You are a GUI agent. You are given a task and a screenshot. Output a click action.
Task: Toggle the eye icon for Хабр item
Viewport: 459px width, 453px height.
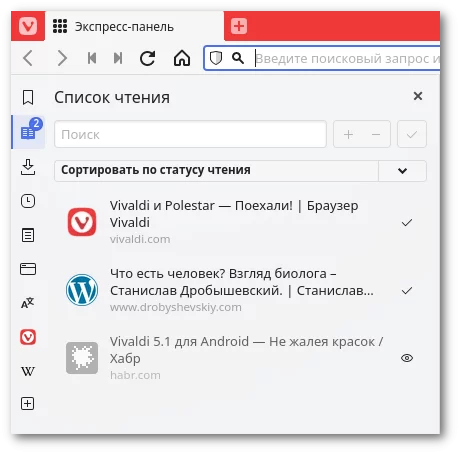tap(407, 358)
